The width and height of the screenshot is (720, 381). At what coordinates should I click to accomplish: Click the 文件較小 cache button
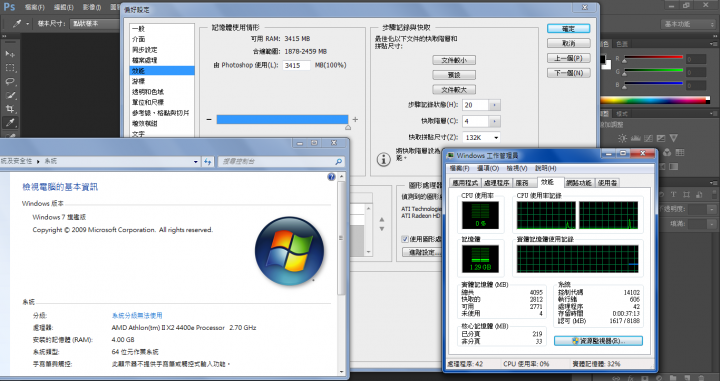pyautogui.click(x=454, y=60)
